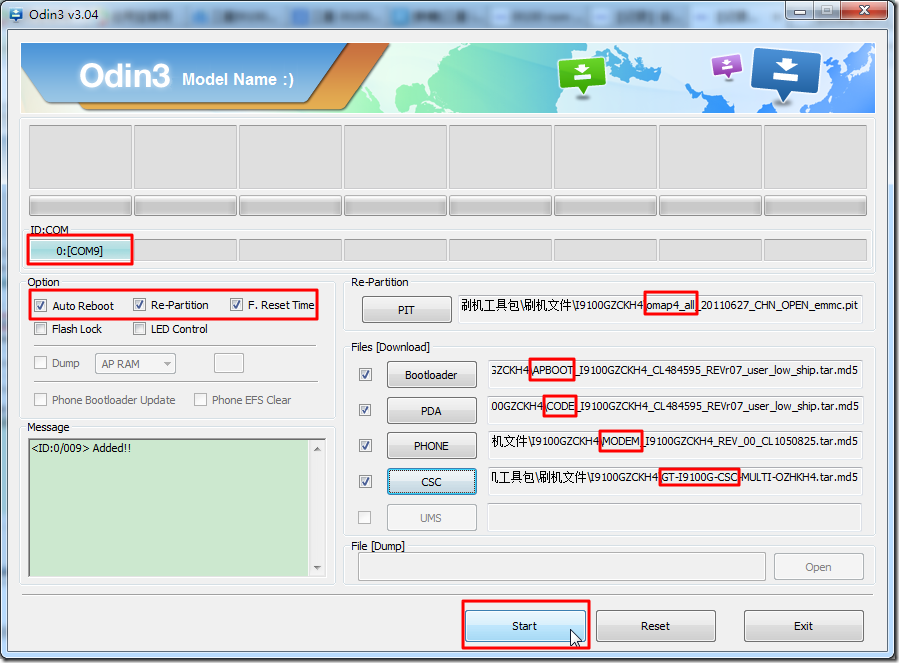Click Message box scroll down arrow
The height and width of the screenshot is (663, 899).
[318, 567]
